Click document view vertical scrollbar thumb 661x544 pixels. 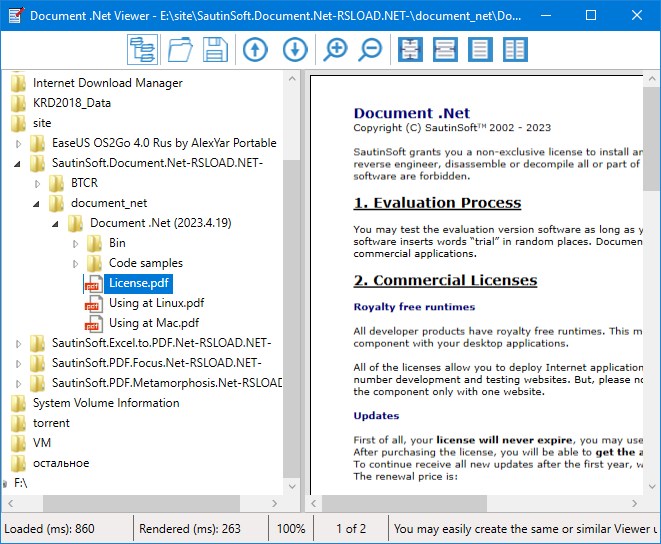pyautogui.click(x=652, y=139)
